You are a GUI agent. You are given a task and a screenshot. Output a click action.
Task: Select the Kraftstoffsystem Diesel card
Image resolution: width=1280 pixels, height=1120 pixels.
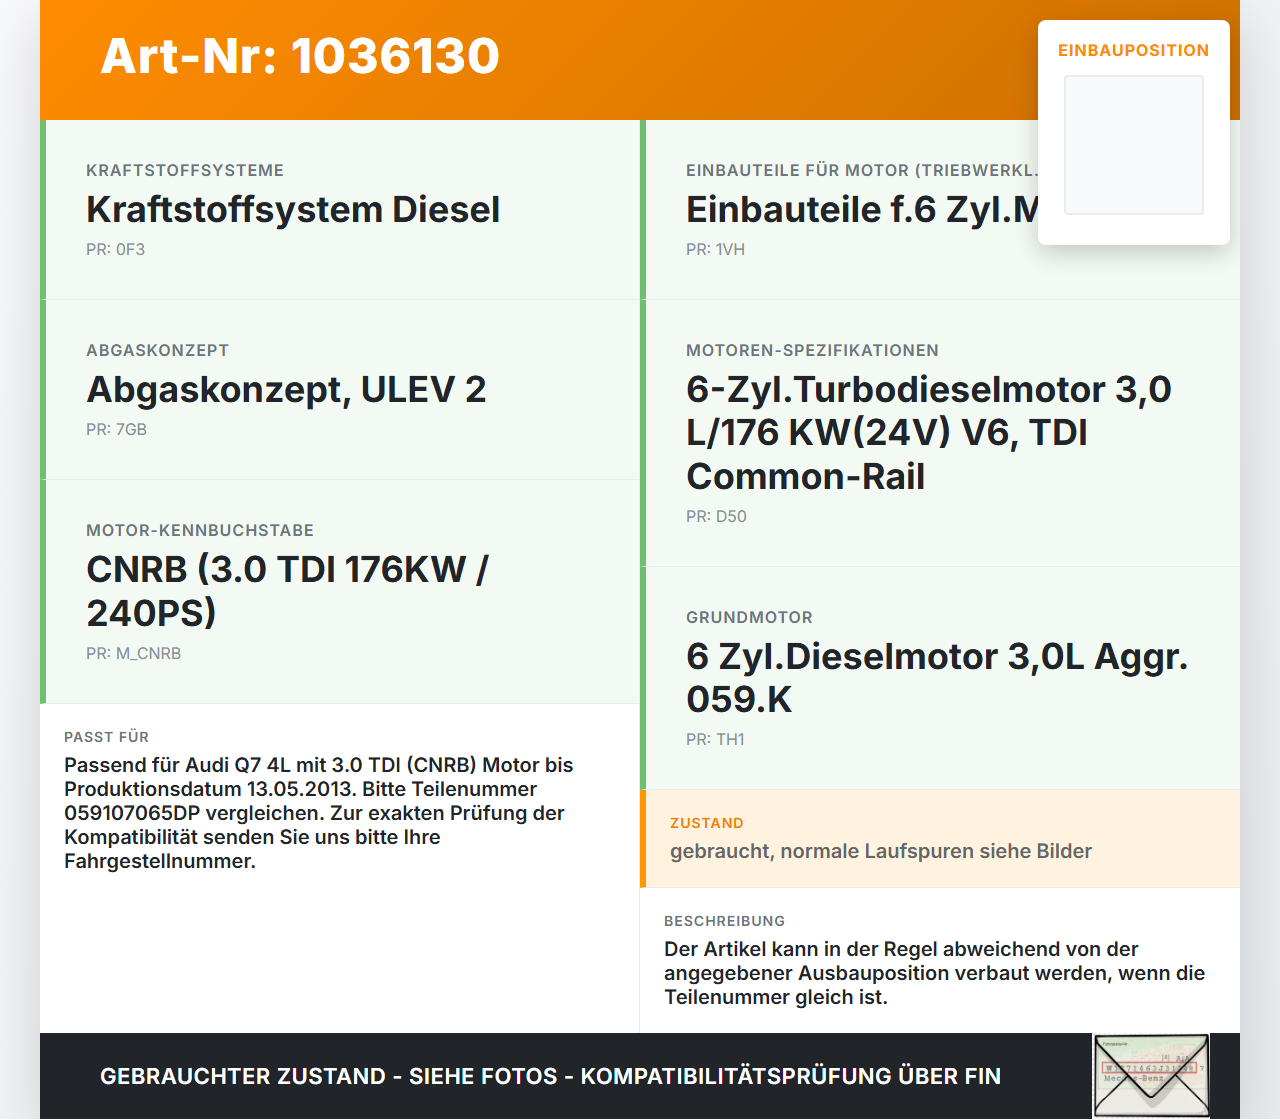click(340, 210)
